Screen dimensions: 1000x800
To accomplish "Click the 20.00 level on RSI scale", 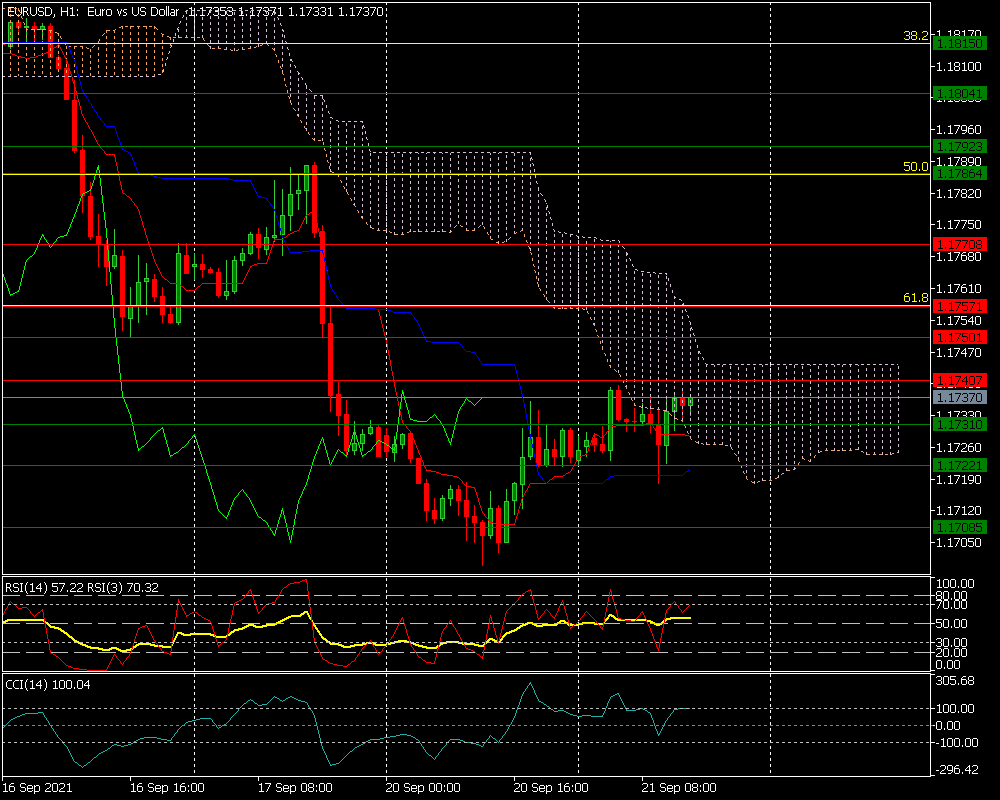I will pyautogui.click(x=952, y=652).
